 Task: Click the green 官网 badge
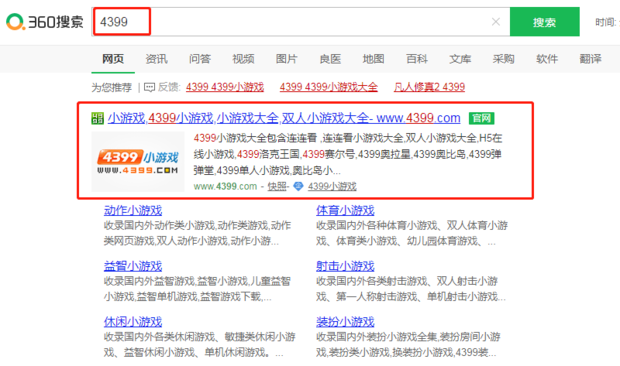(481, 118)
